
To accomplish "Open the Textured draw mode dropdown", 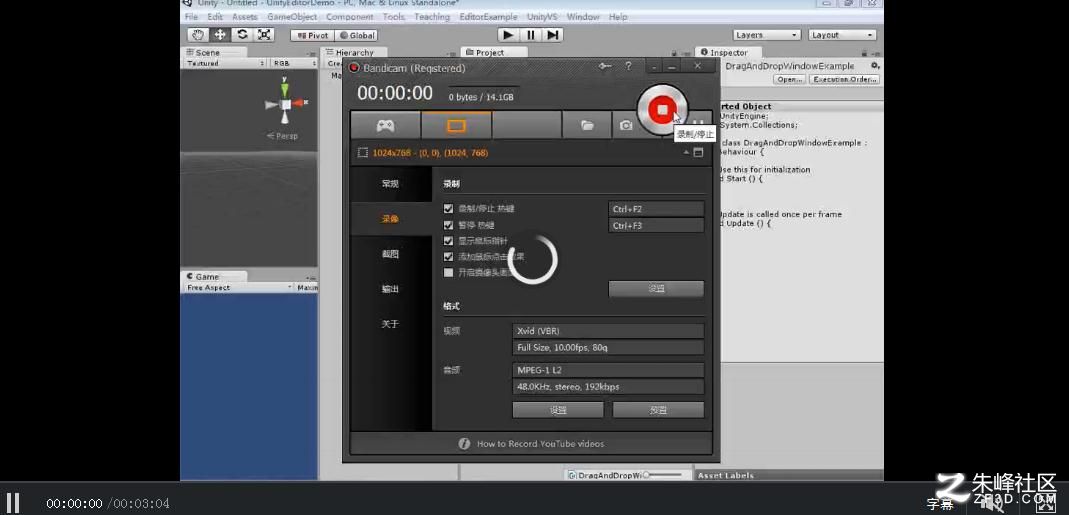I will click(226, 63).
